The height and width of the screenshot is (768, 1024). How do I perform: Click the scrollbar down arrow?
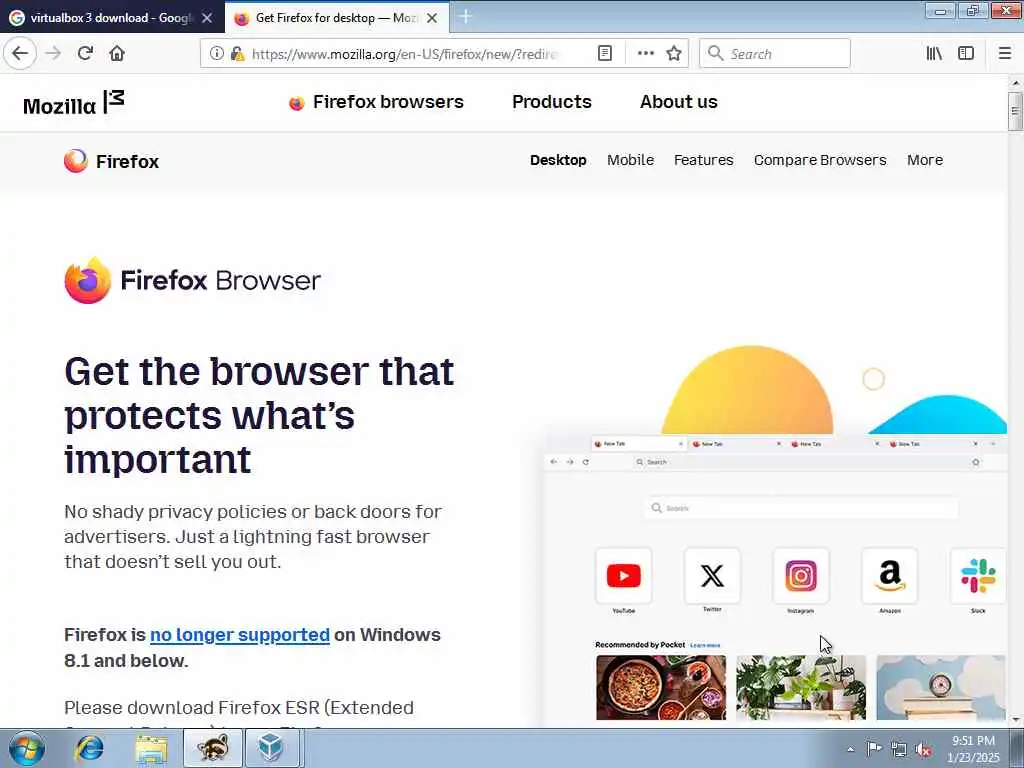point(1015,720)
